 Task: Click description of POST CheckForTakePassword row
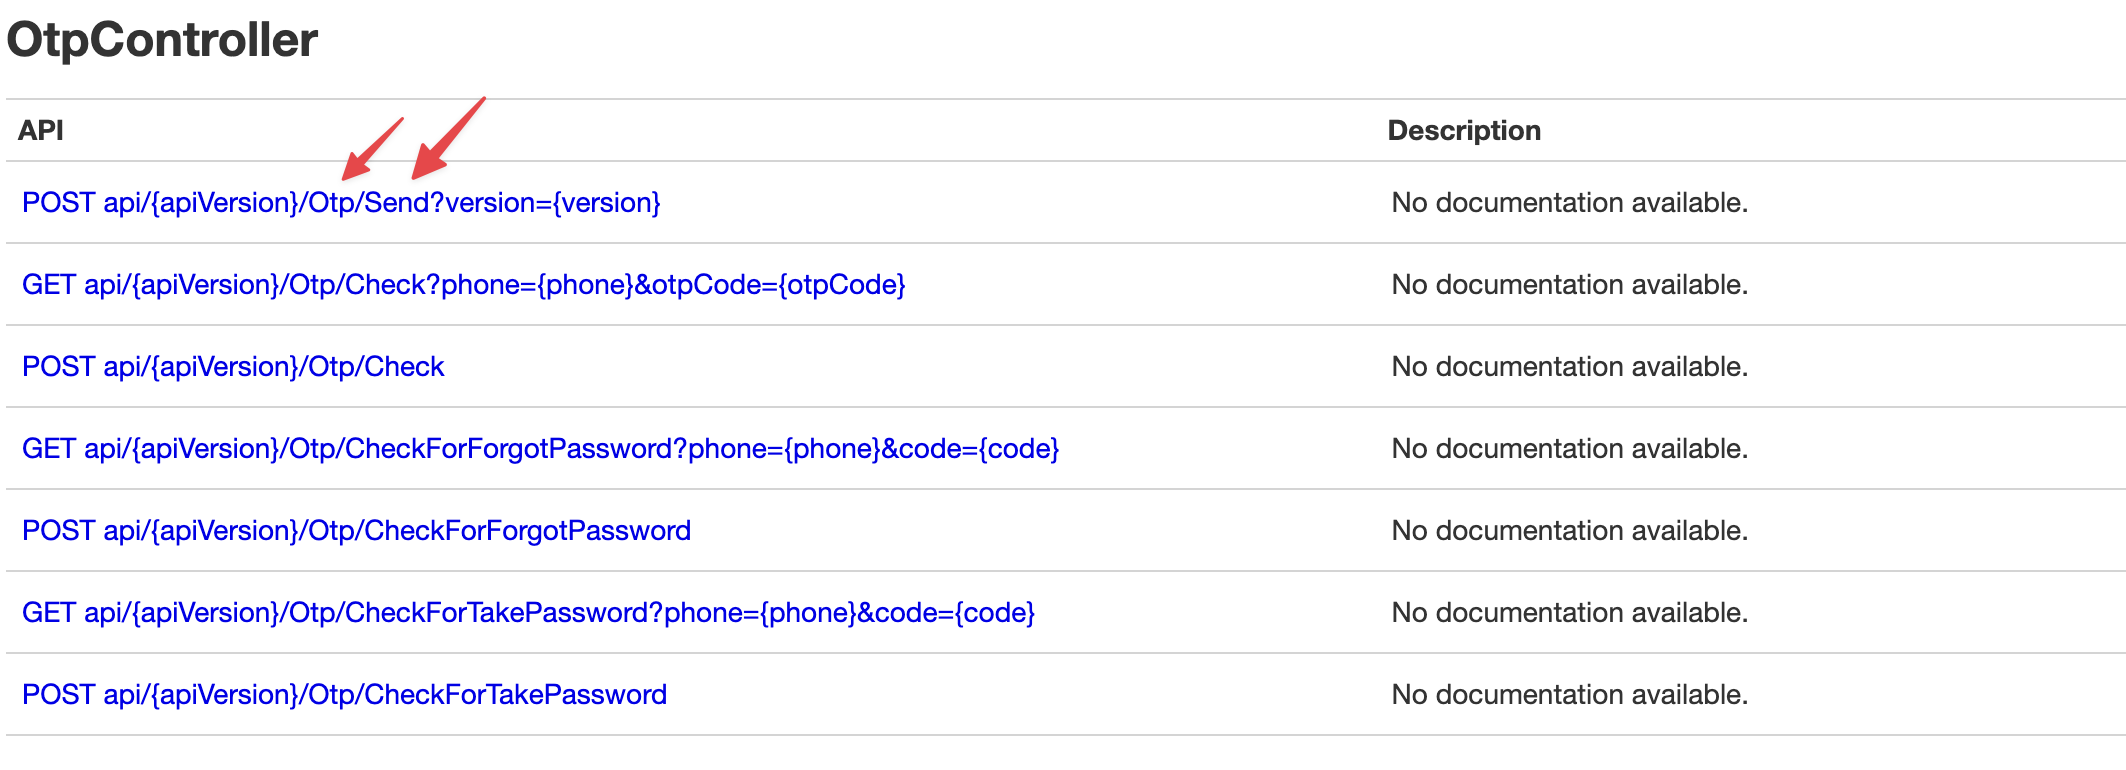[x=1570, y=695]
